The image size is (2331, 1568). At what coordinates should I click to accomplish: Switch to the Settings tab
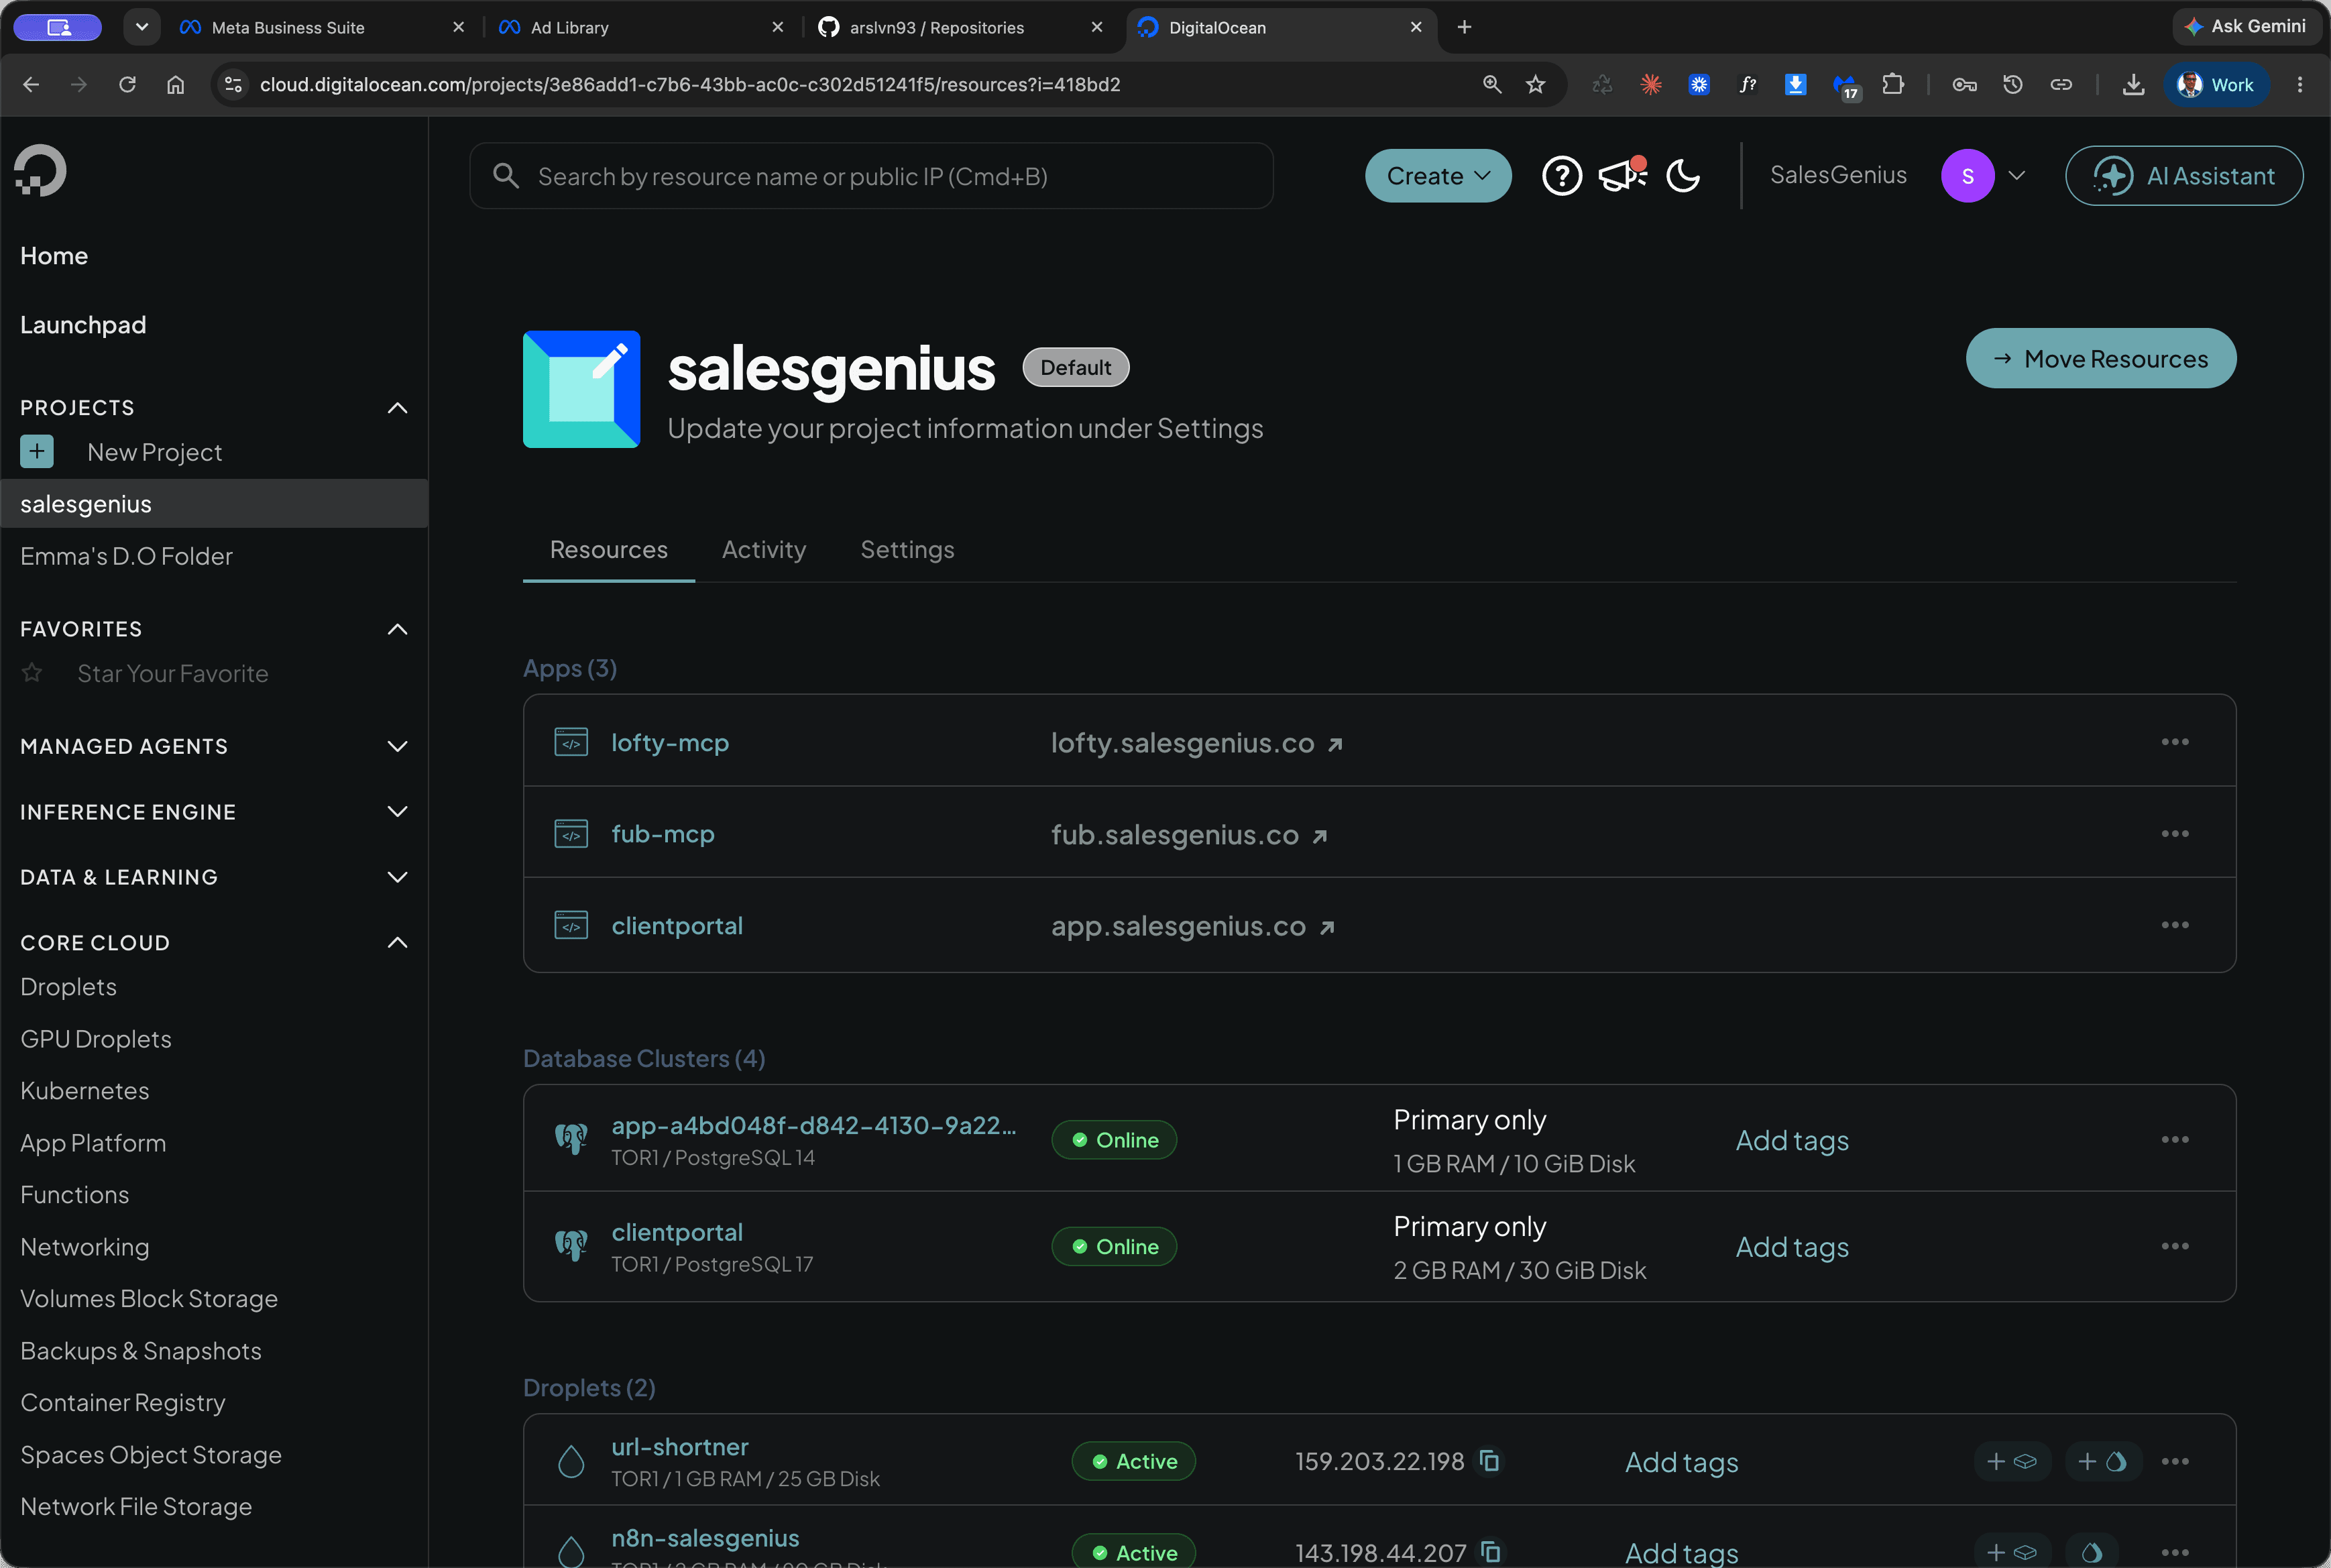point(907,550)
